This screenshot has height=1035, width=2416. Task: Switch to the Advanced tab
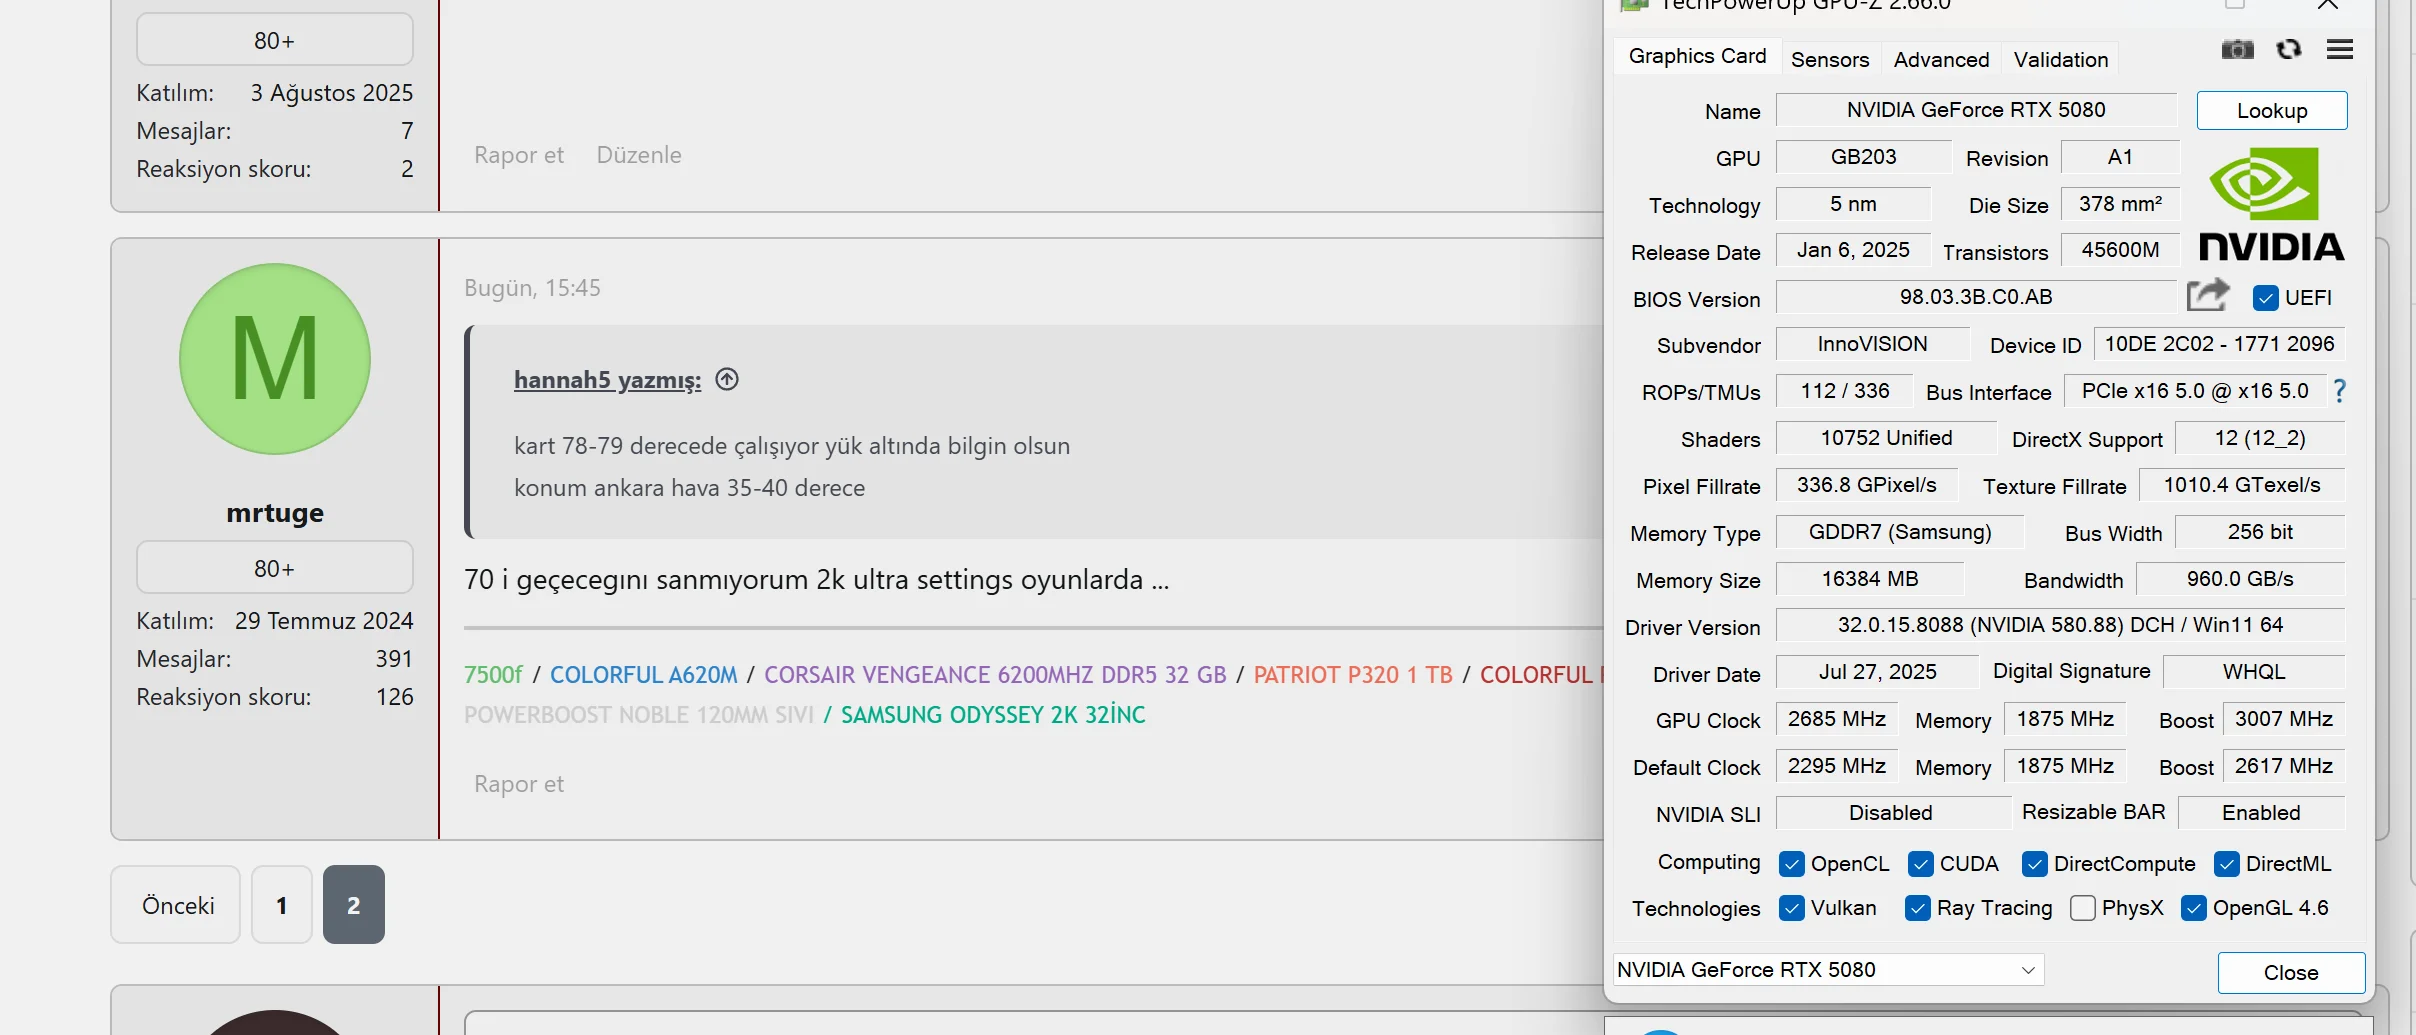click(x=1941, y=60)
